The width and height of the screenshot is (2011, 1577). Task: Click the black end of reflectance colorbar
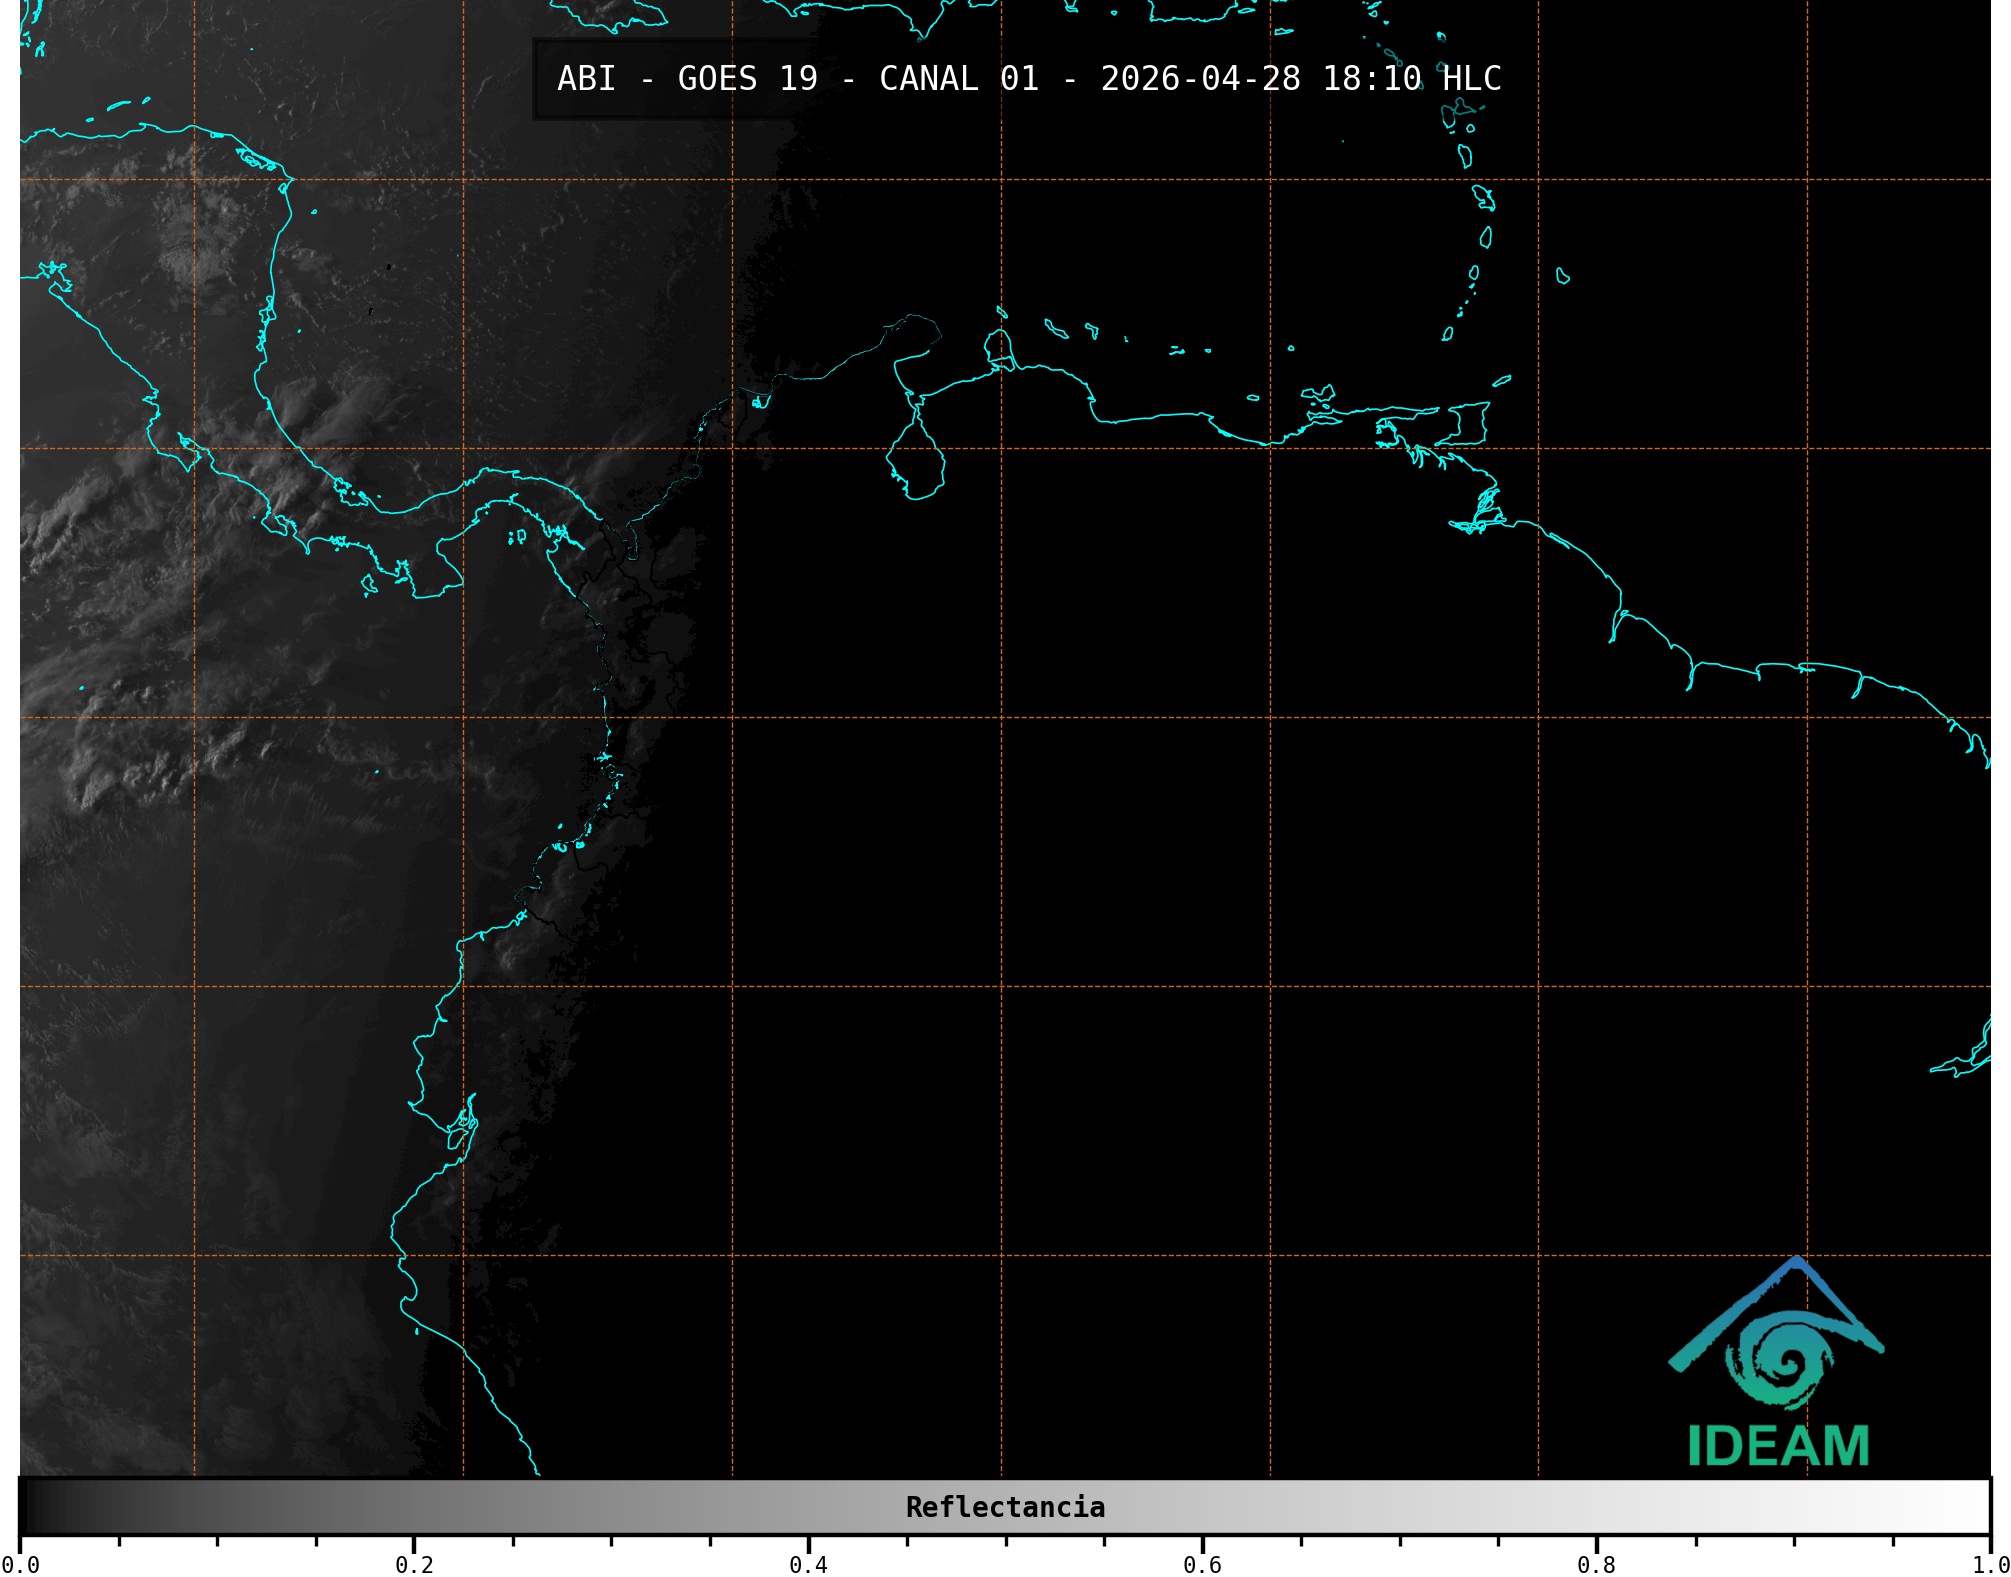click(x=28, y=1507)
